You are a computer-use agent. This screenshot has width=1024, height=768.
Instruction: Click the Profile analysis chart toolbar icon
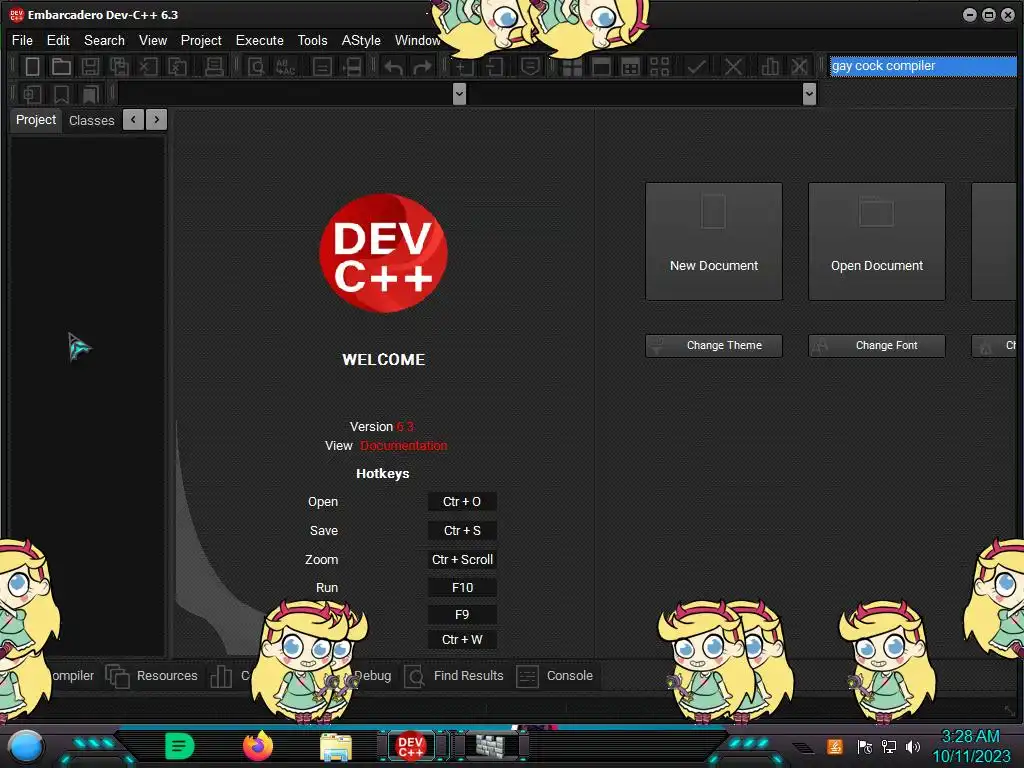[x=770, y=67]
